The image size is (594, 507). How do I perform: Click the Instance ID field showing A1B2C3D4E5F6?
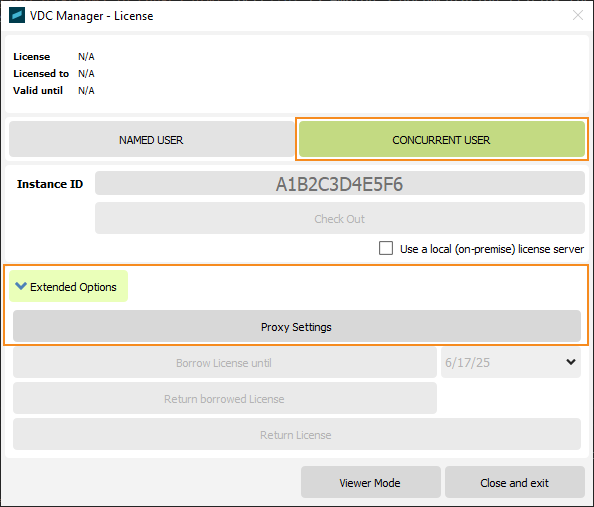(339, 184)
